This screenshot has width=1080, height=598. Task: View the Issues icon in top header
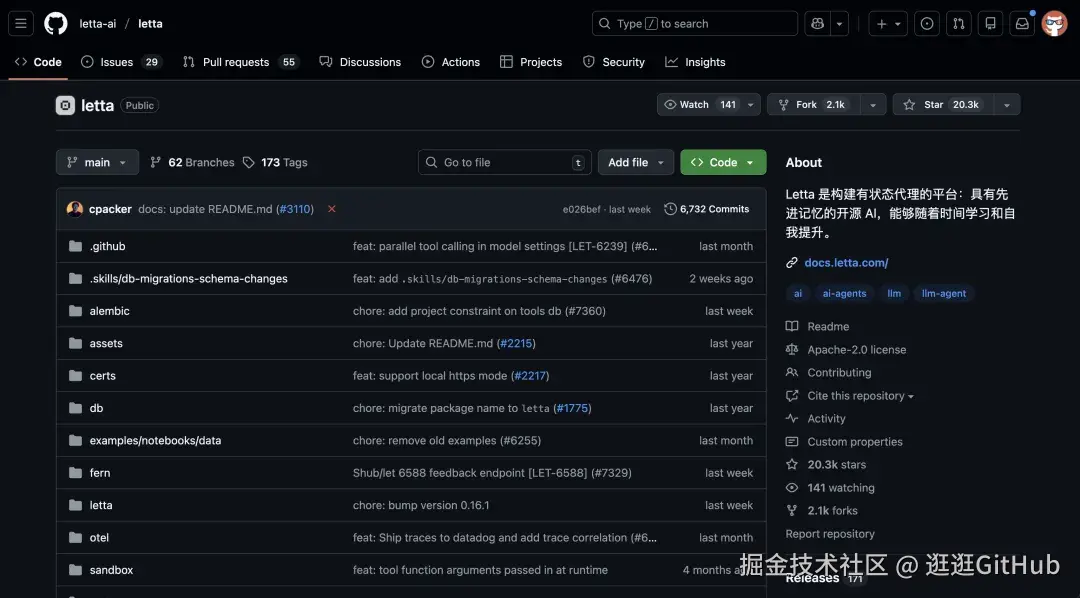point(927,23)
